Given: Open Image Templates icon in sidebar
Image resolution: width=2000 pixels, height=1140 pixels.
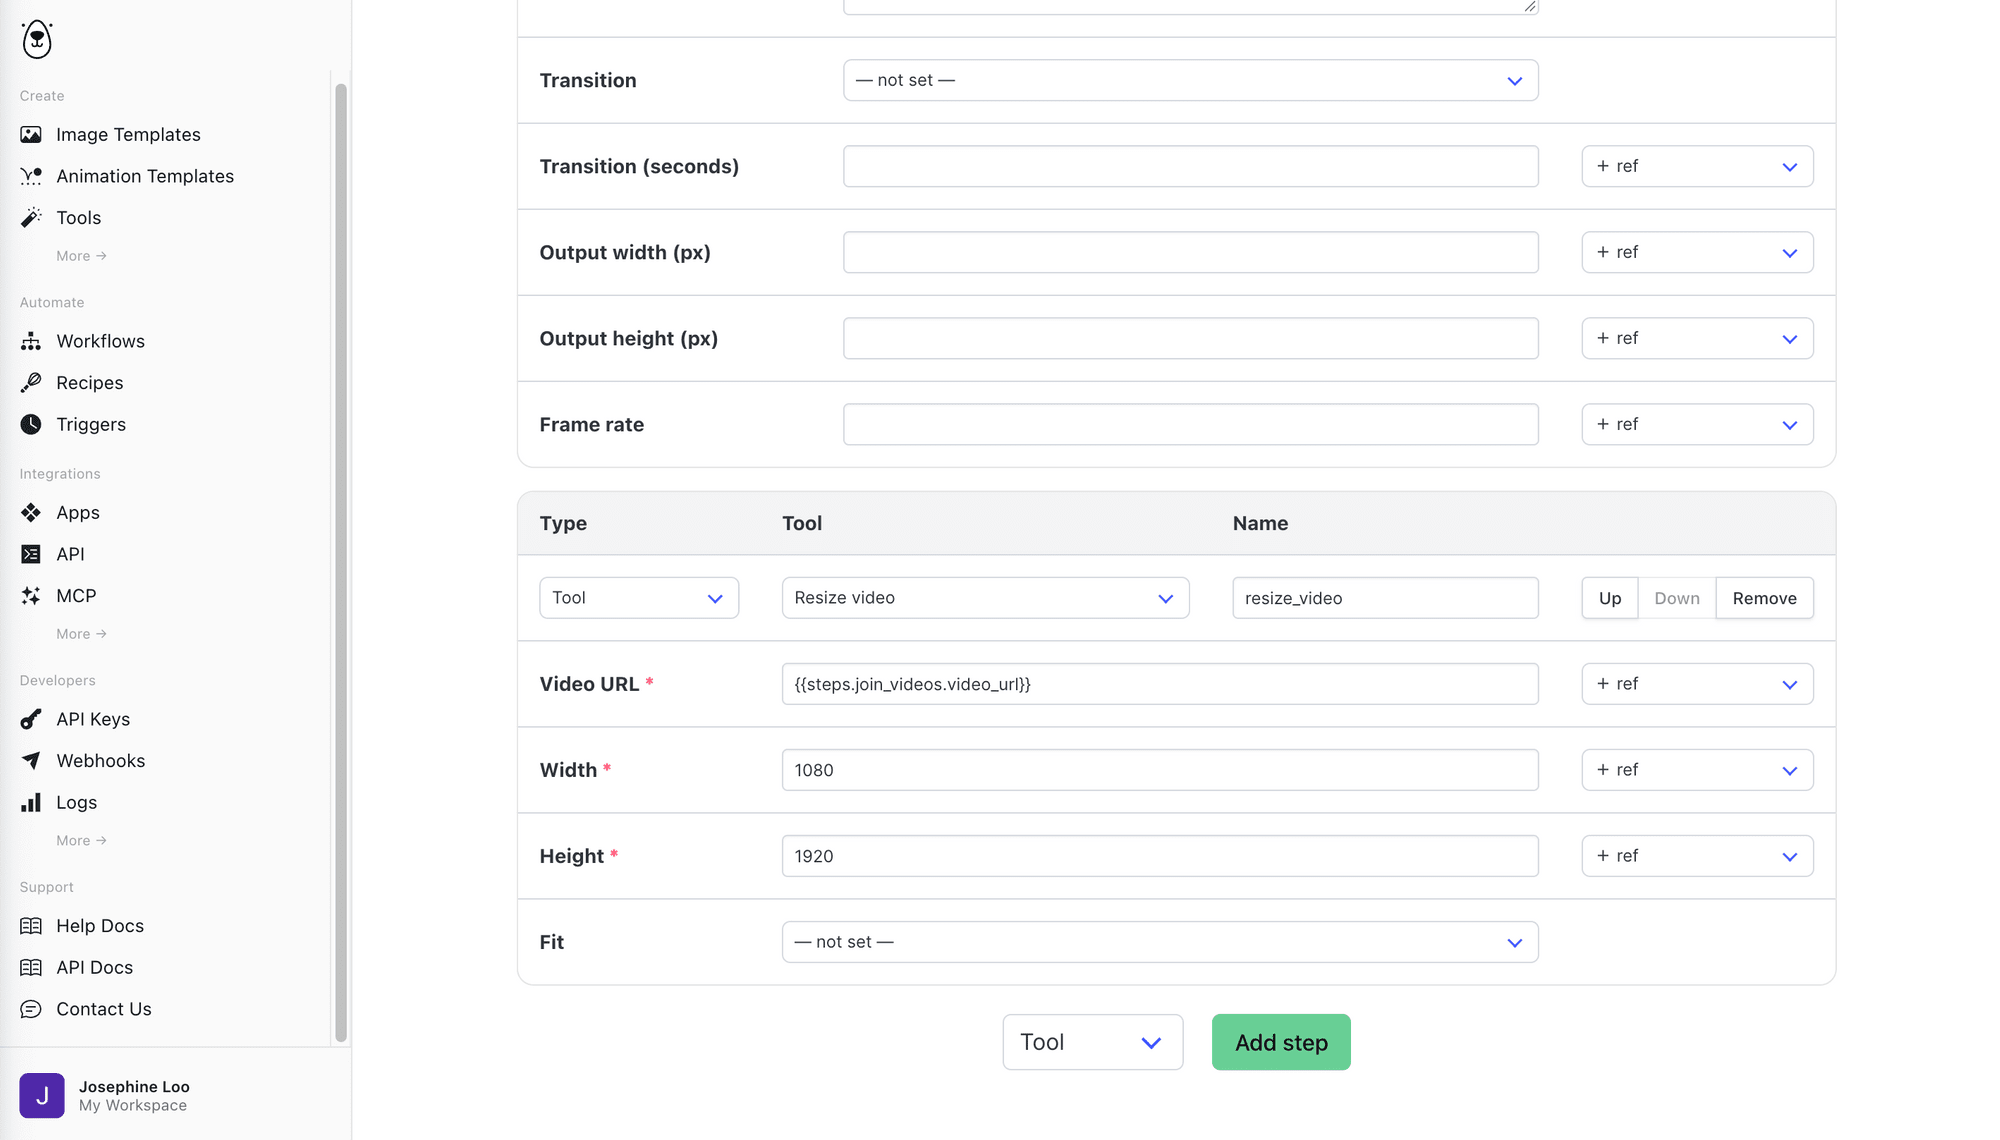Looking at the screenshot, I should tap(31, 134).
